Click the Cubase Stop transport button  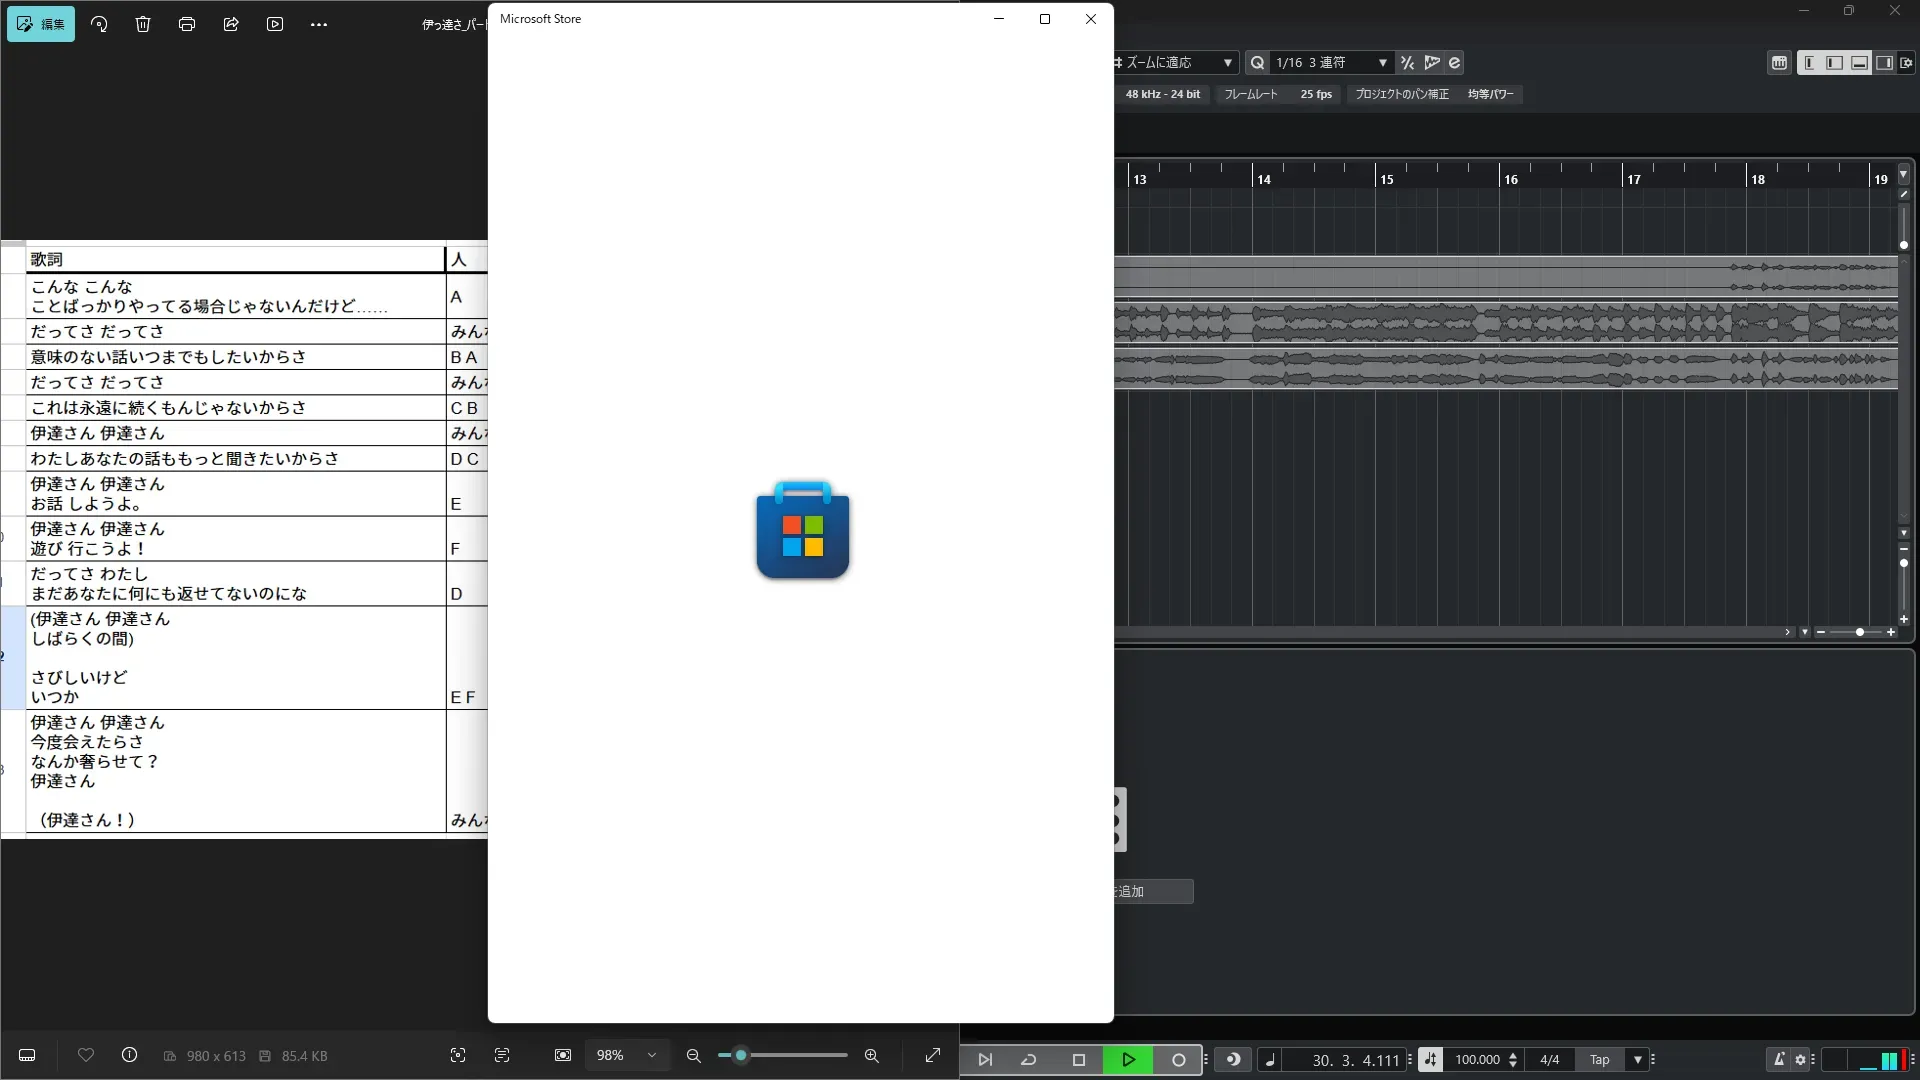(1078, 1060)
